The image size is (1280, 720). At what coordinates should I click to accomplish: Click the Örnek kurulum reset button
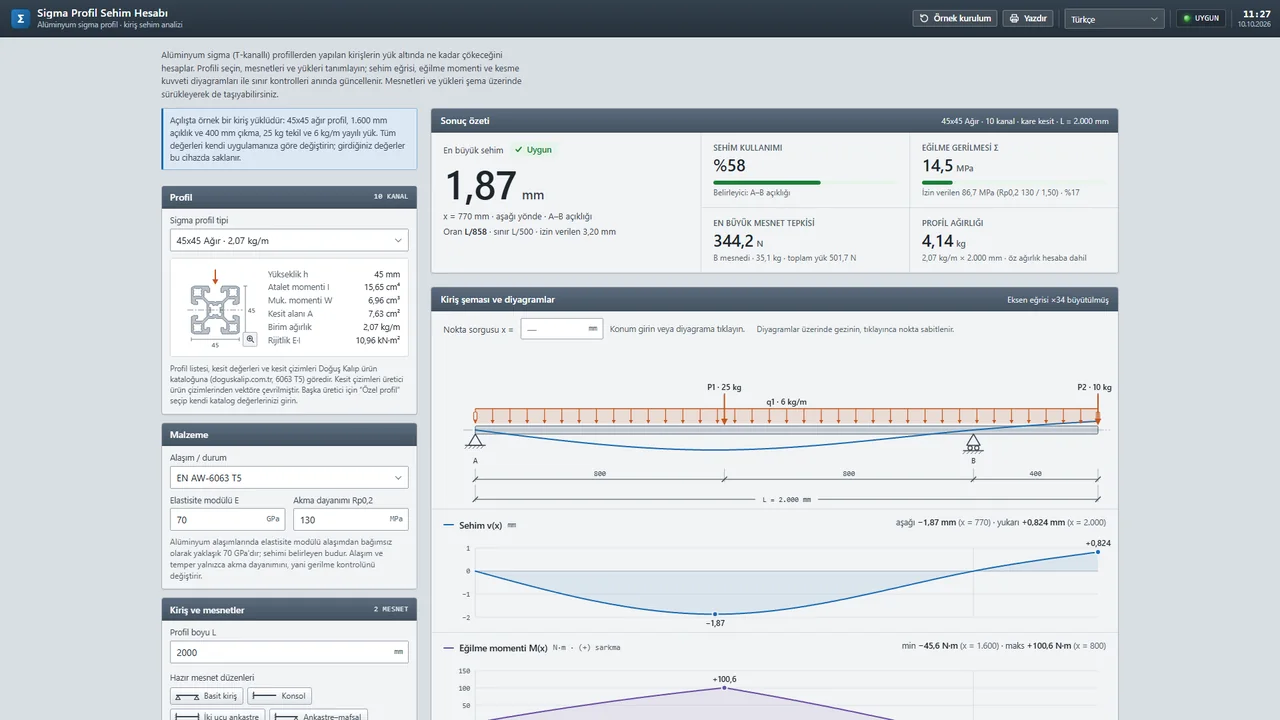point(955,18)
